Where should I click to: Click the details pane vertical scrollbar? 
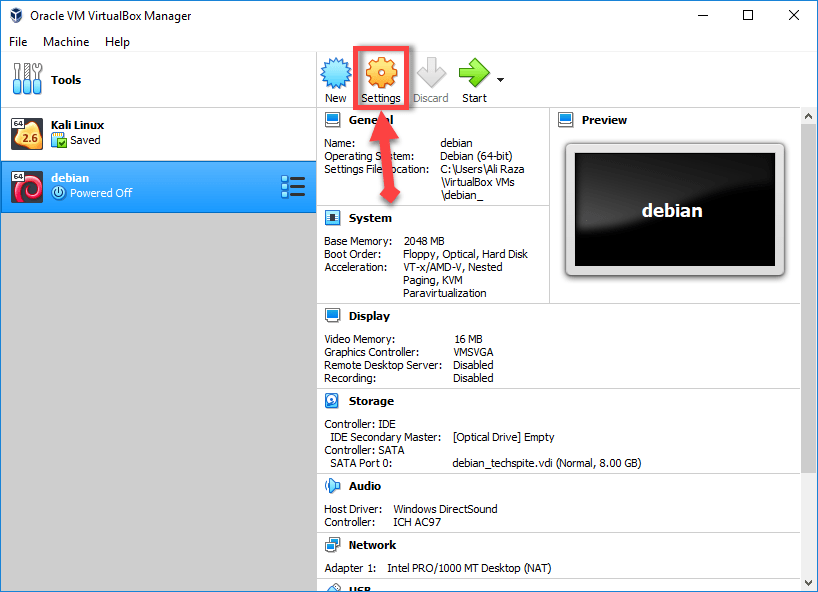point(809,300)
